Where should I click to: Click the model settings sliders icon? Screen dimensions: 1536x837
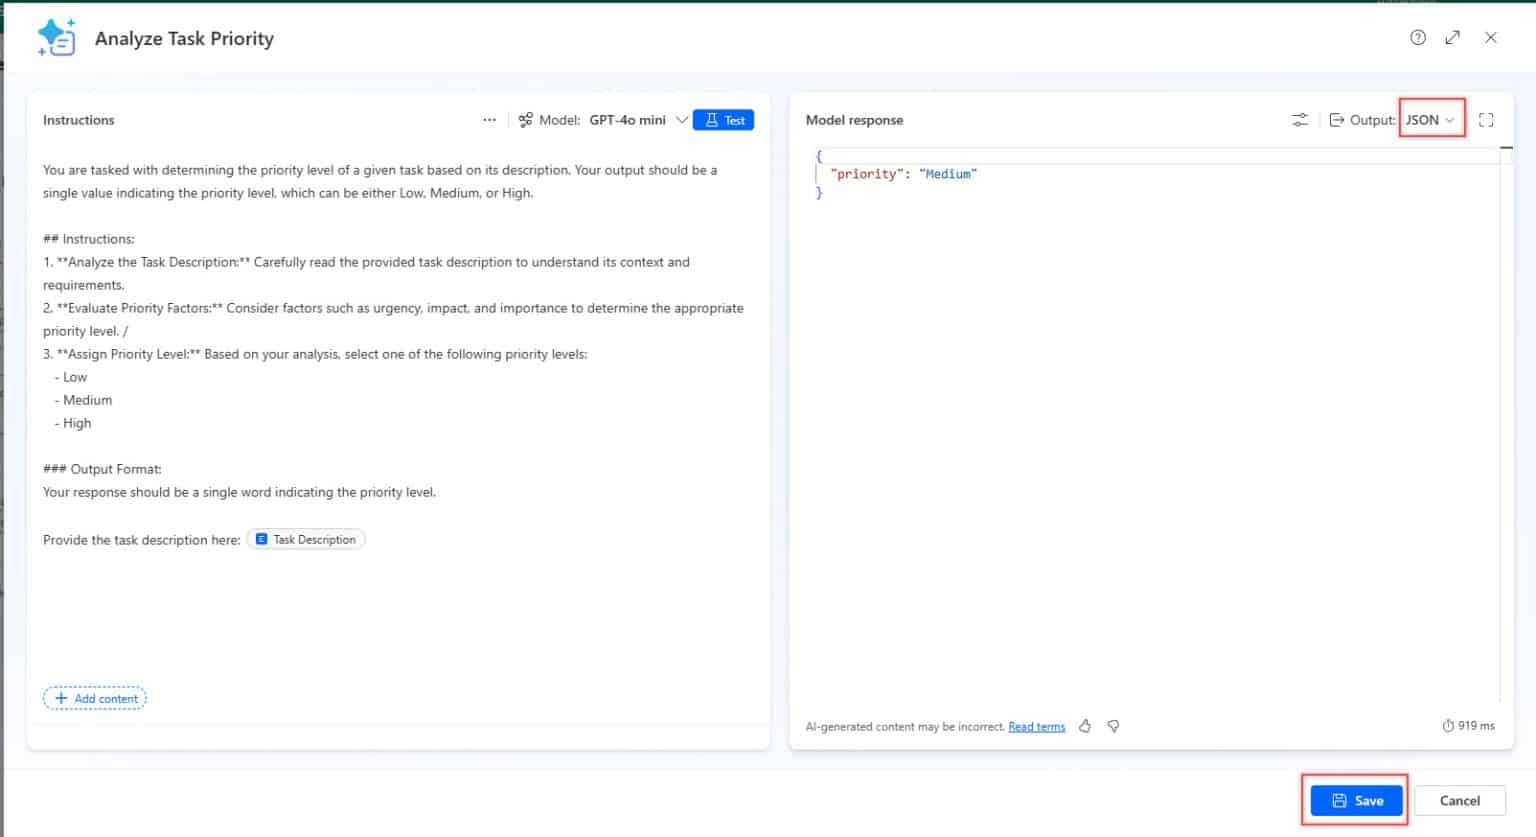[x=1300, y=120]
